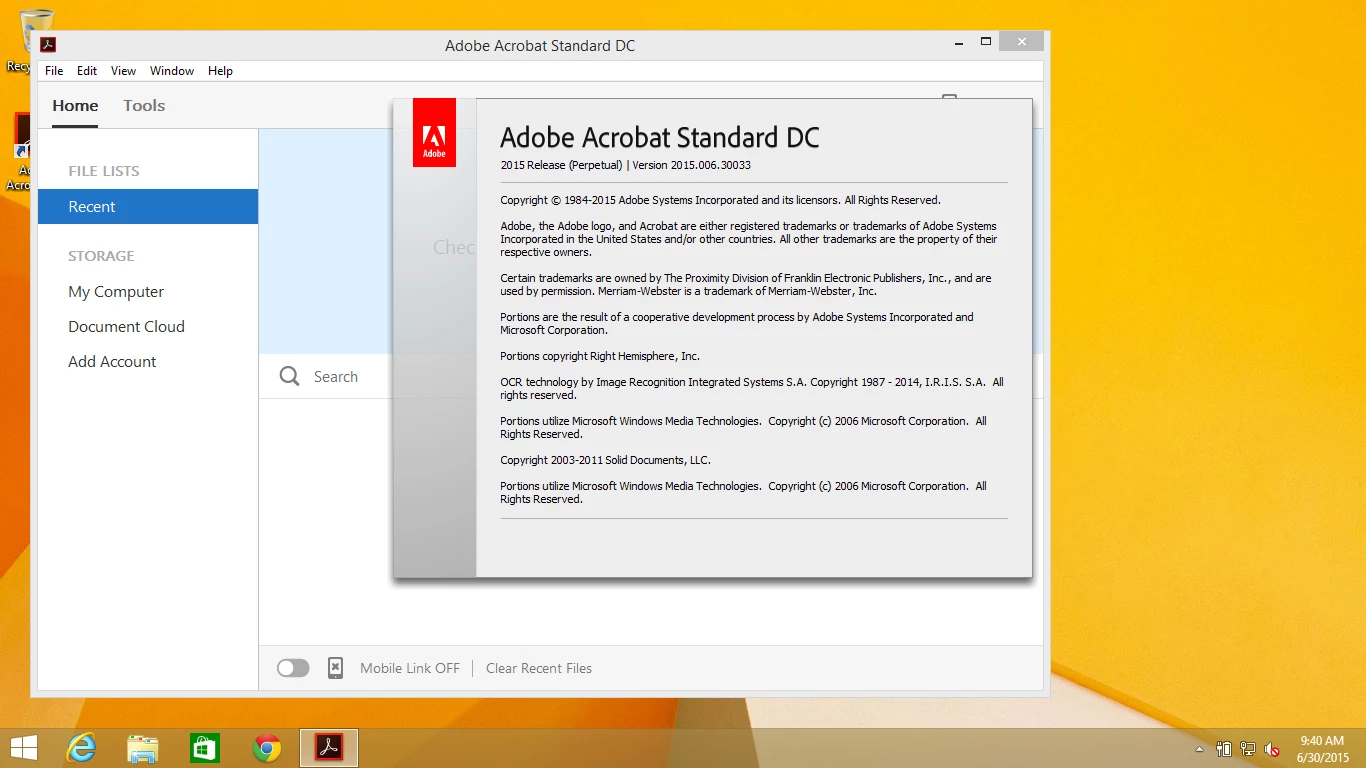Click the Copyright 1984-2015 Adobe Systems line

tap(720, 200)
